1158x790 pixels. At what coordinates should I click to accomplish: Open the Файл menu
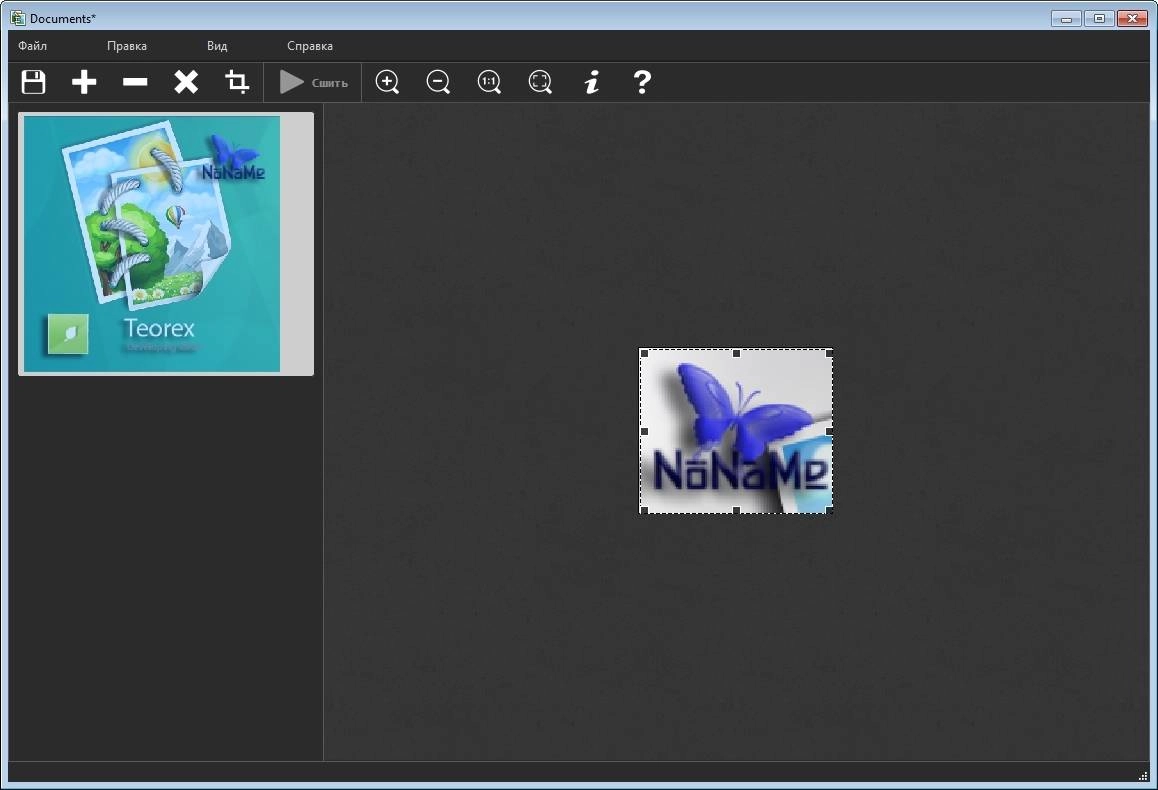(x=32, y=46)
